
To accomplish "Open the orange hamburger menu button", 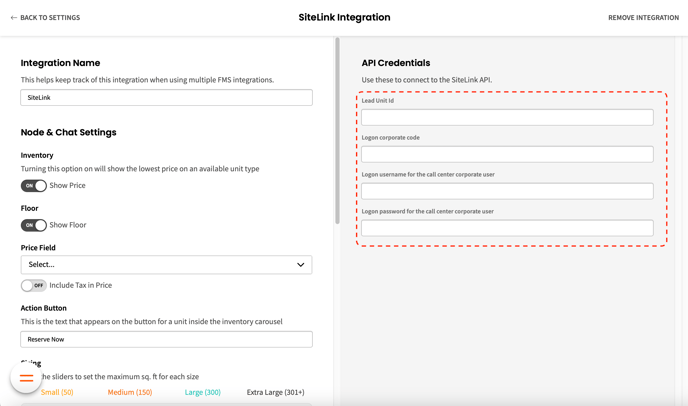I will click(26, 378).
